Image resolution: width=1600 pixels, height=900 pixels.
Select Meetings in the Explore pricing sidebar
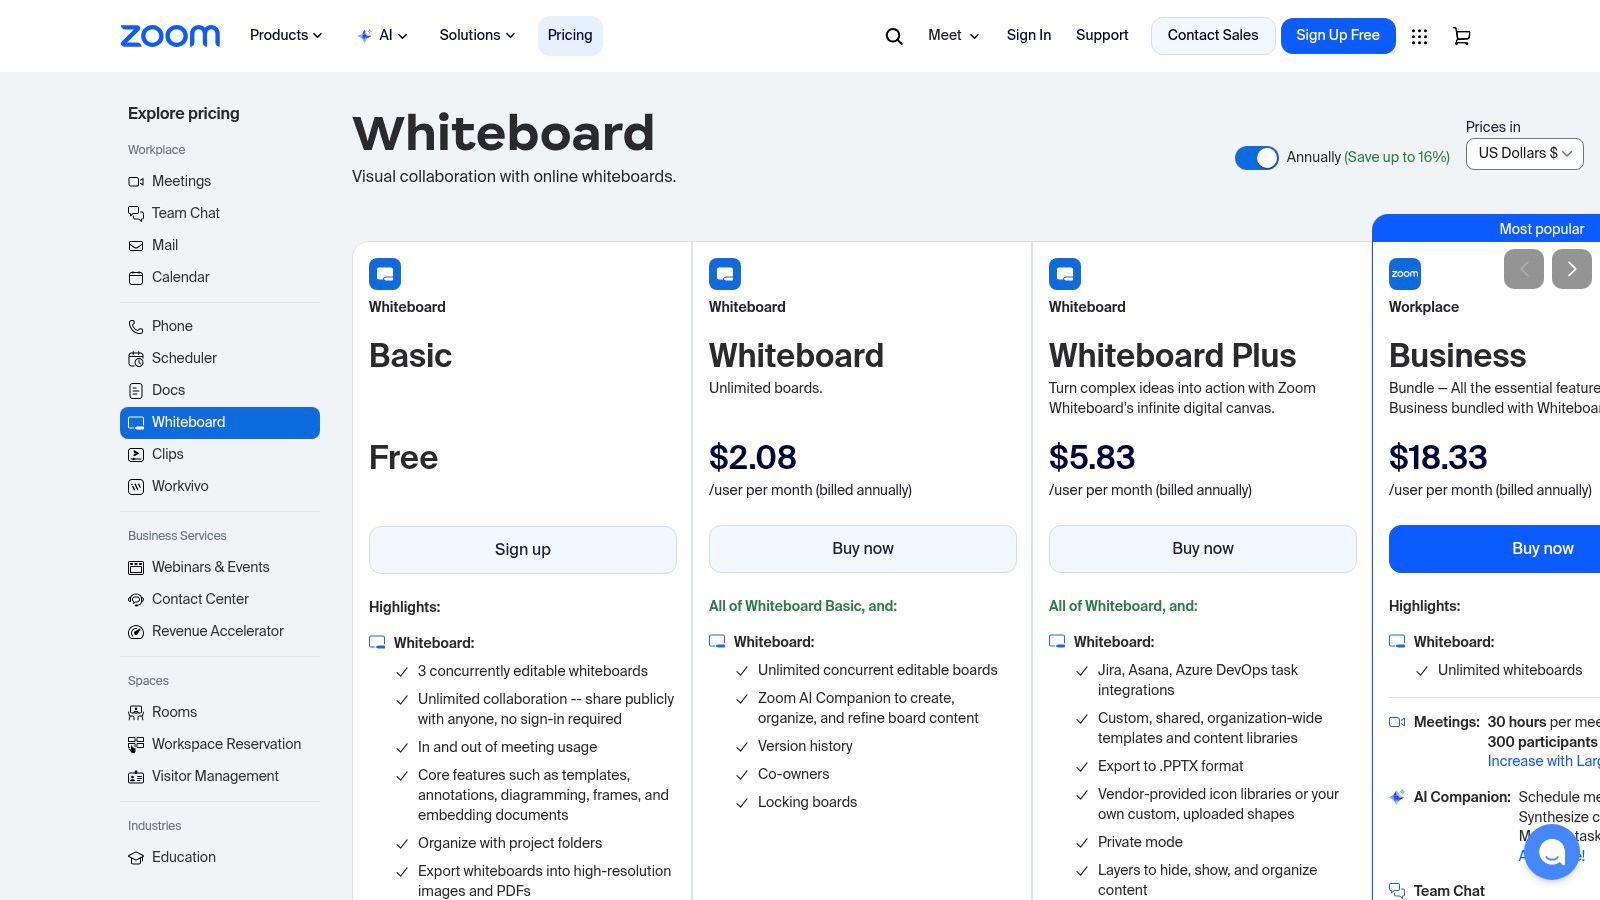181,181
